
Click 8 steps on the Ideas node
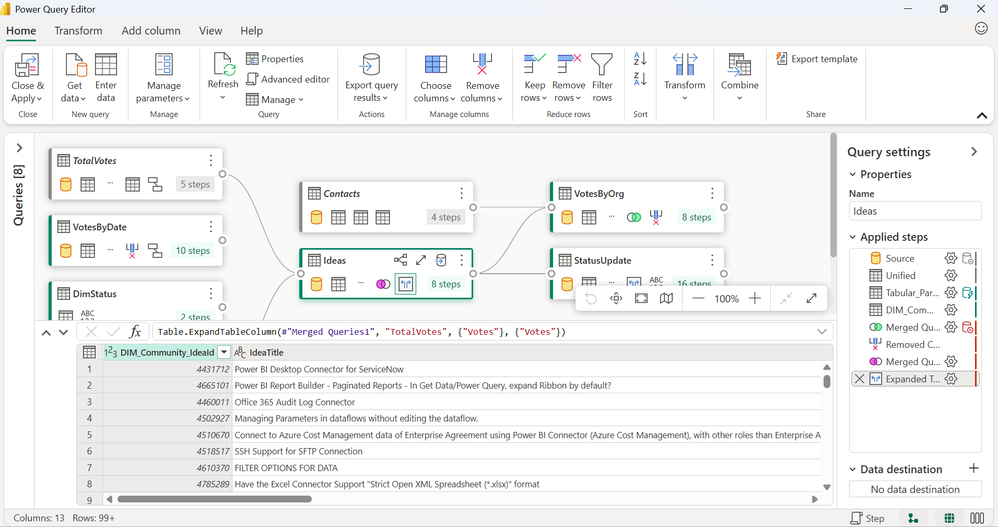click(x=446, y=284)
